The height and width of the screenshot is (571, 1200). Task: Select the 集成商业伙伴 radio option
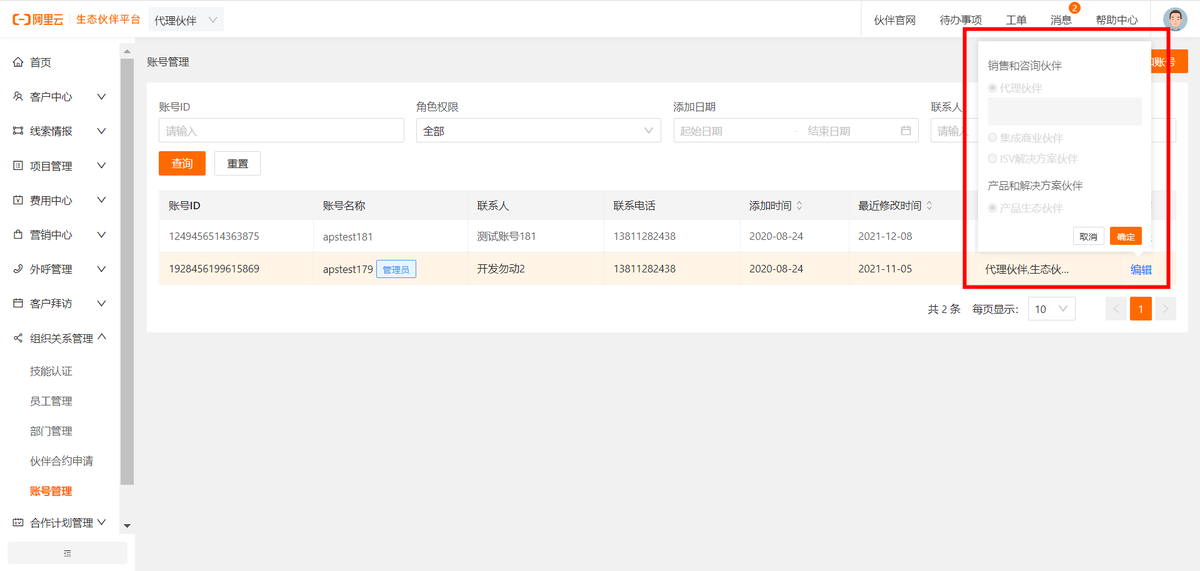click(x=992, y=138)
